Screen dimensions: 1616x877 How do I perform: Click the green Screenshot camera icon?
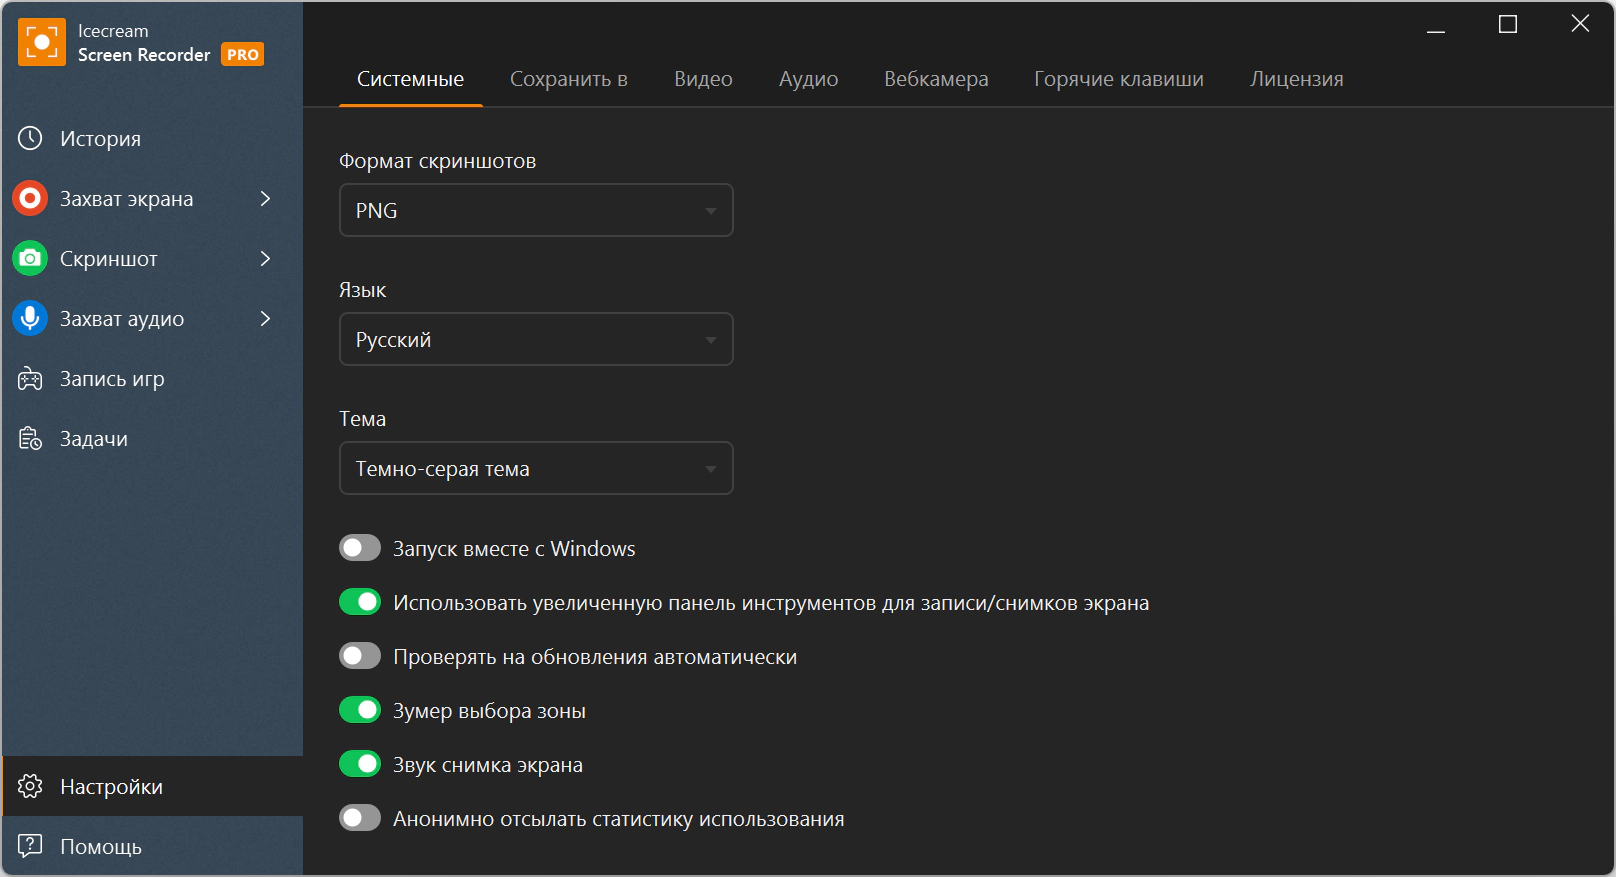30,258
